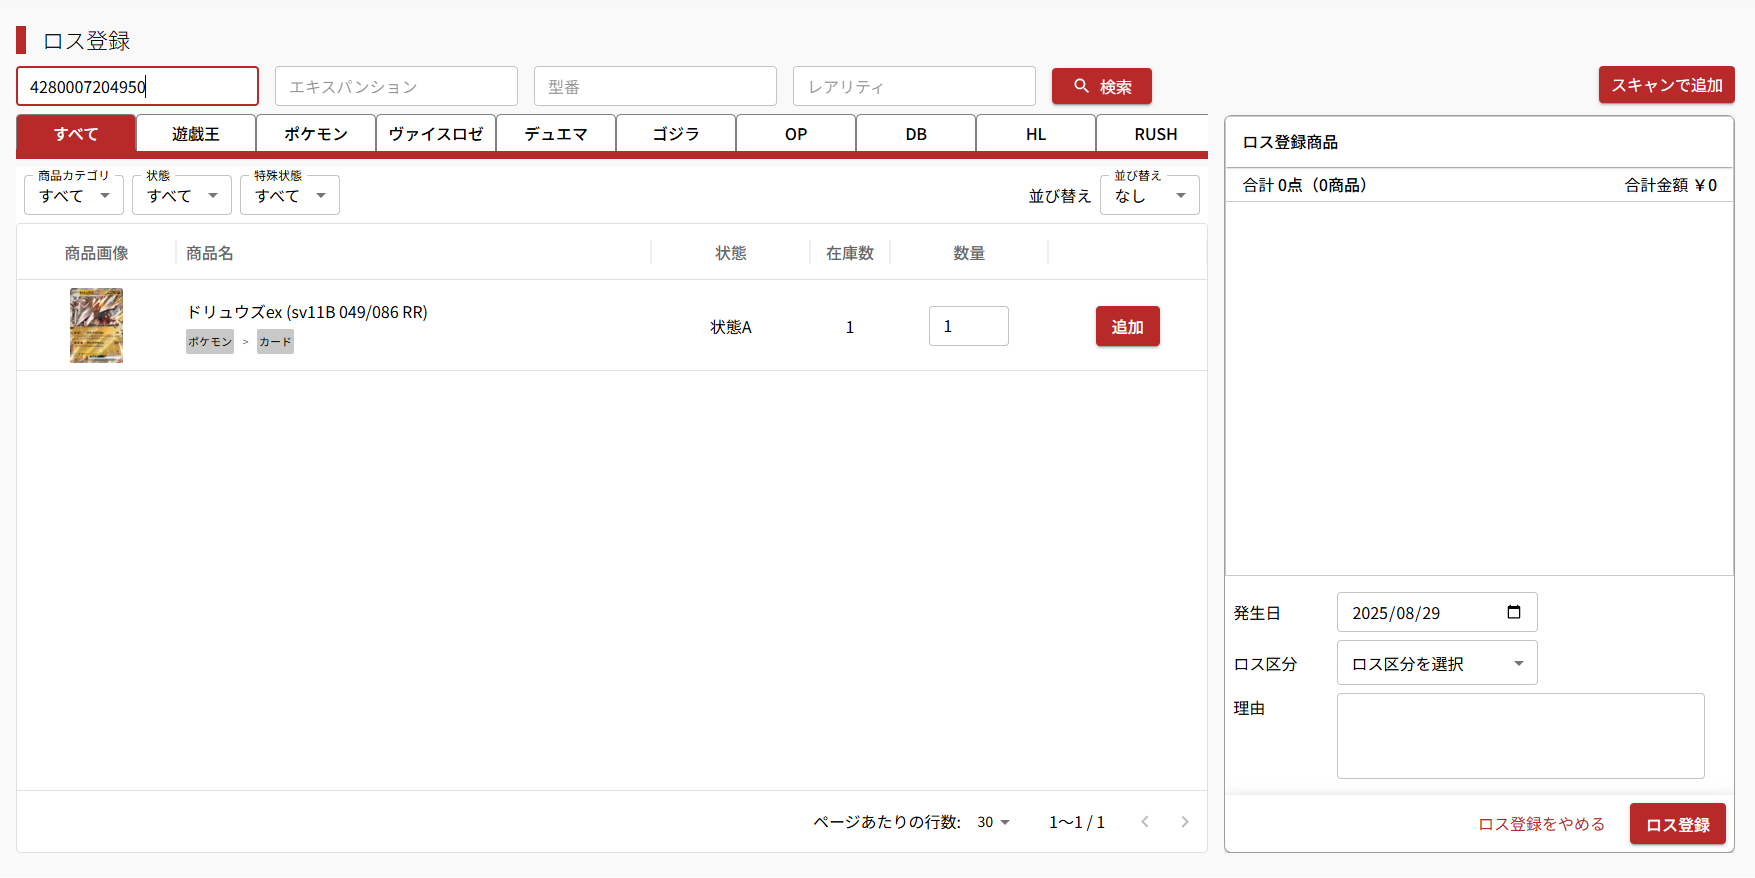The height and width of the screenshot is (878, 1755).
Task: Change rows per page dropdown
Action: coord(994,822)
